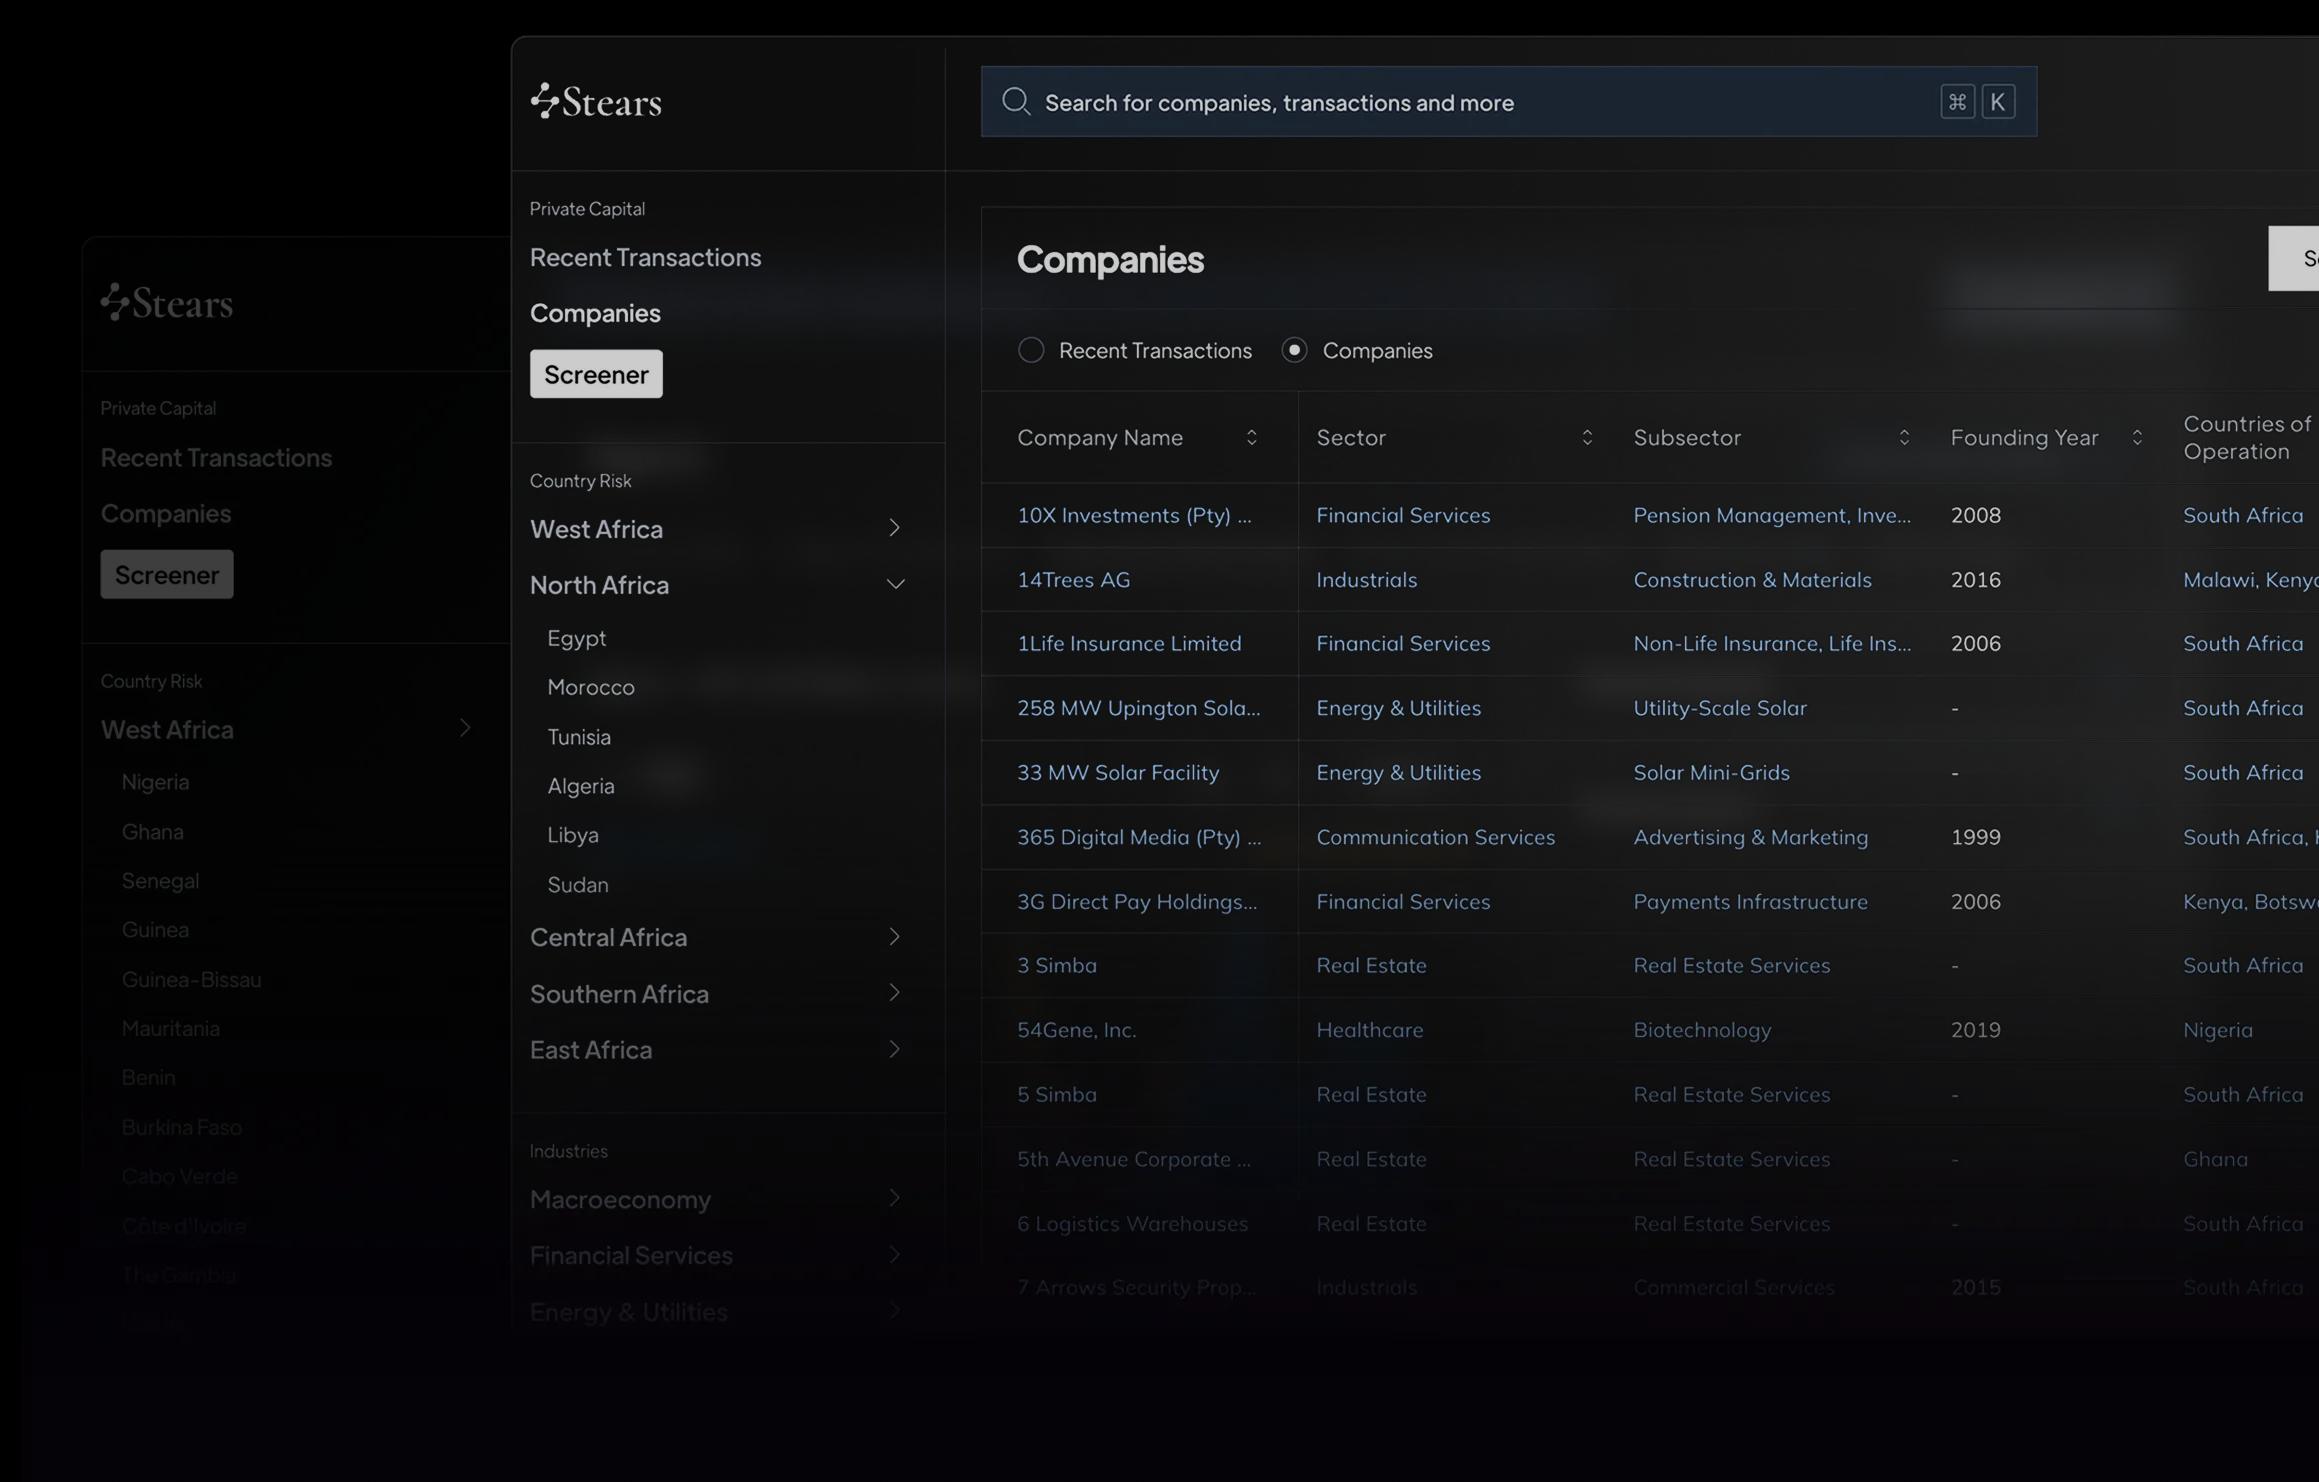Click the search companies and transactions field
The image size is (2319, 1482).
[1509, 102]
